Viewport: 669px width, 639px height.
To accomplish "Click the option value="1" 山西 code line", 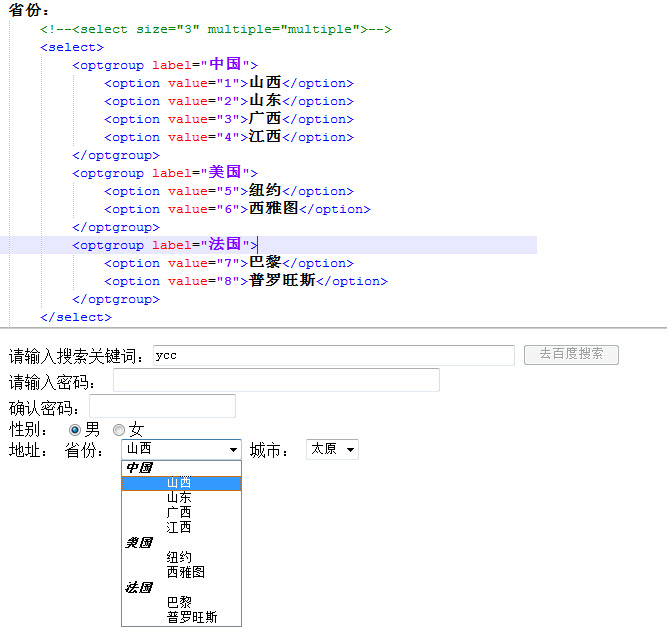I will pyautogui.click(x=229, y=83).
